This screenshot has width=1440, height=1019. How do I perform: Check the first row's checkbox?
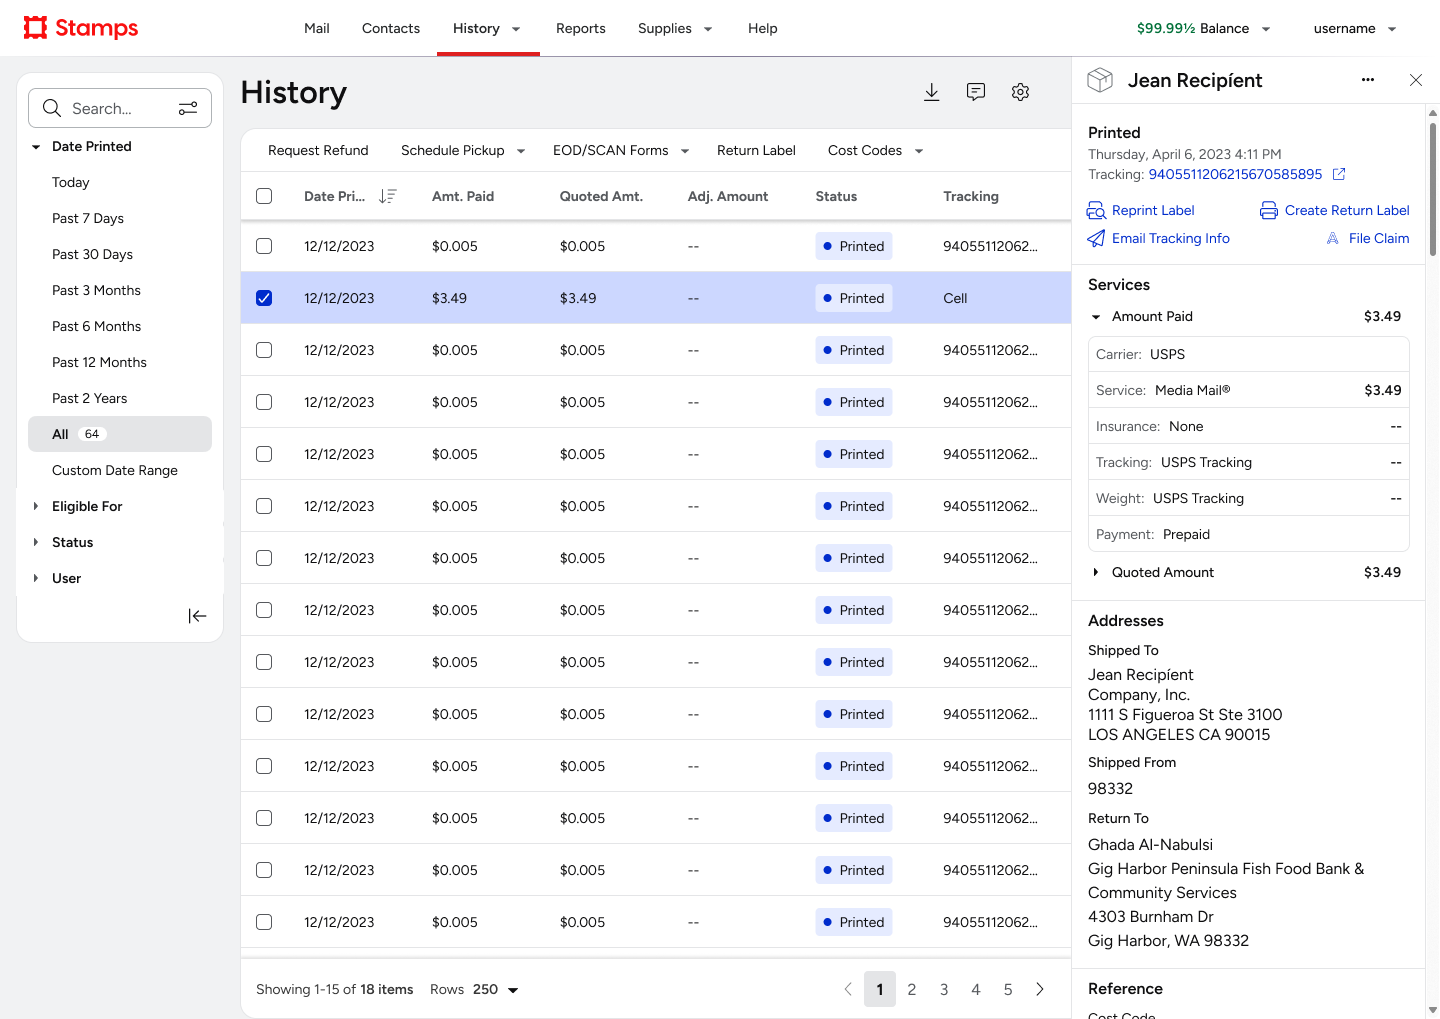pyautogui.click(x=264, y=246)
